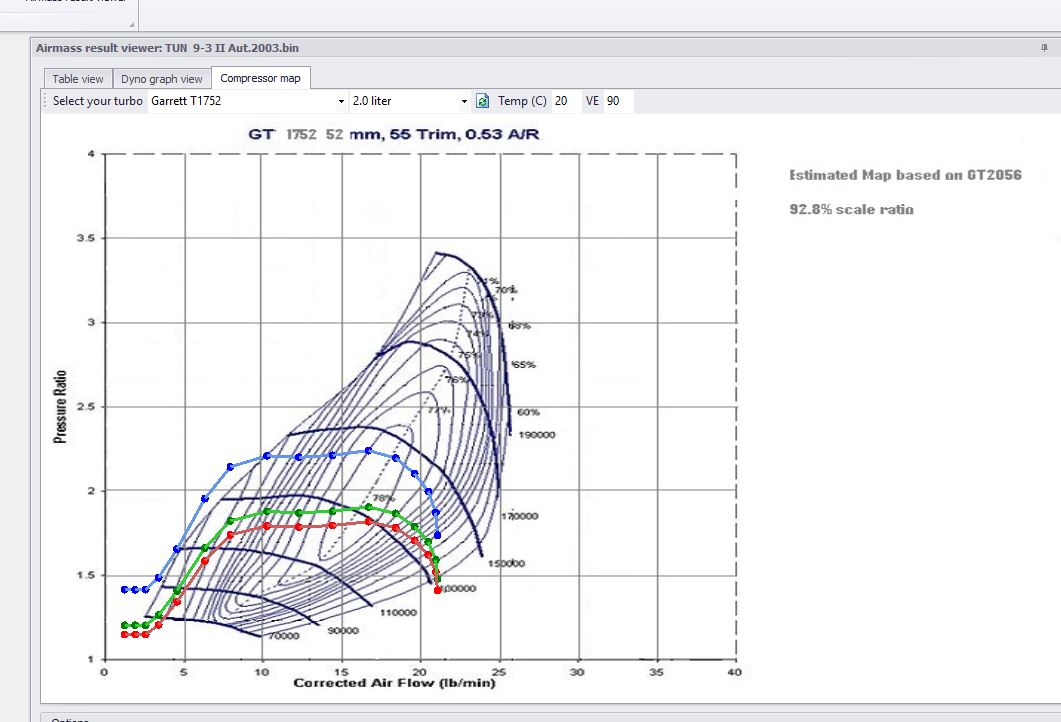Click the first green data point on the left
The image size is (1061, 722).
[x=124, y=625]
